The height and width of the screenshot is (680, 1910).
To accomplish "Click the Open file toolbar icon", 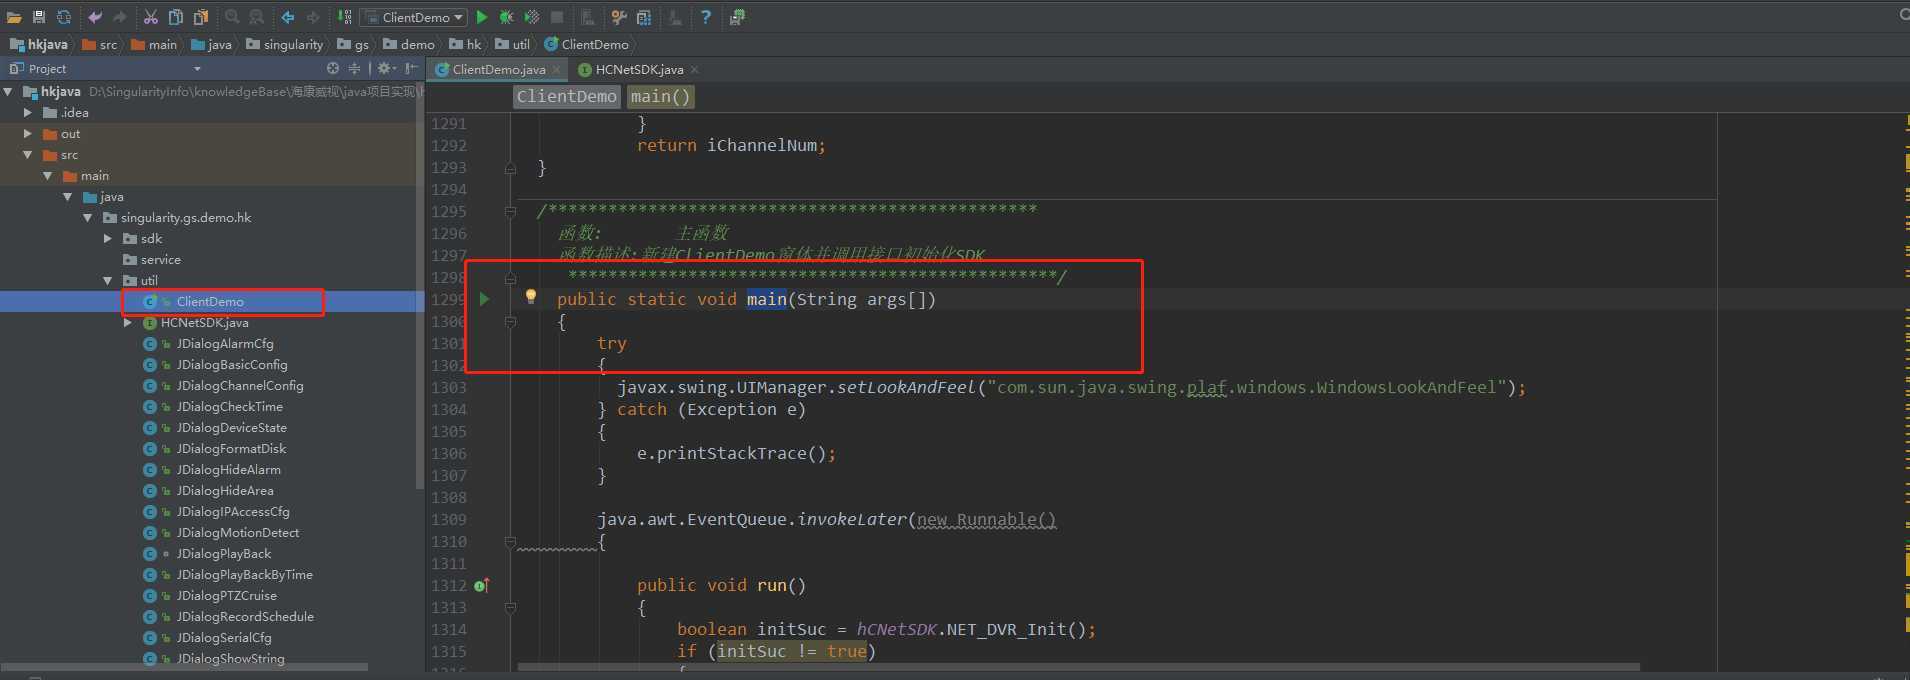I will [x=14, y=17].
